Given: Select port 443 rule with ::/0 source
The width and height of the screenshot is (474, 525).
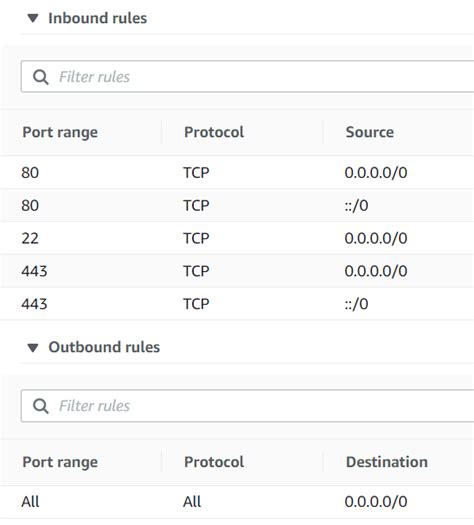Looking at the screenshot, I should [237, 304].
